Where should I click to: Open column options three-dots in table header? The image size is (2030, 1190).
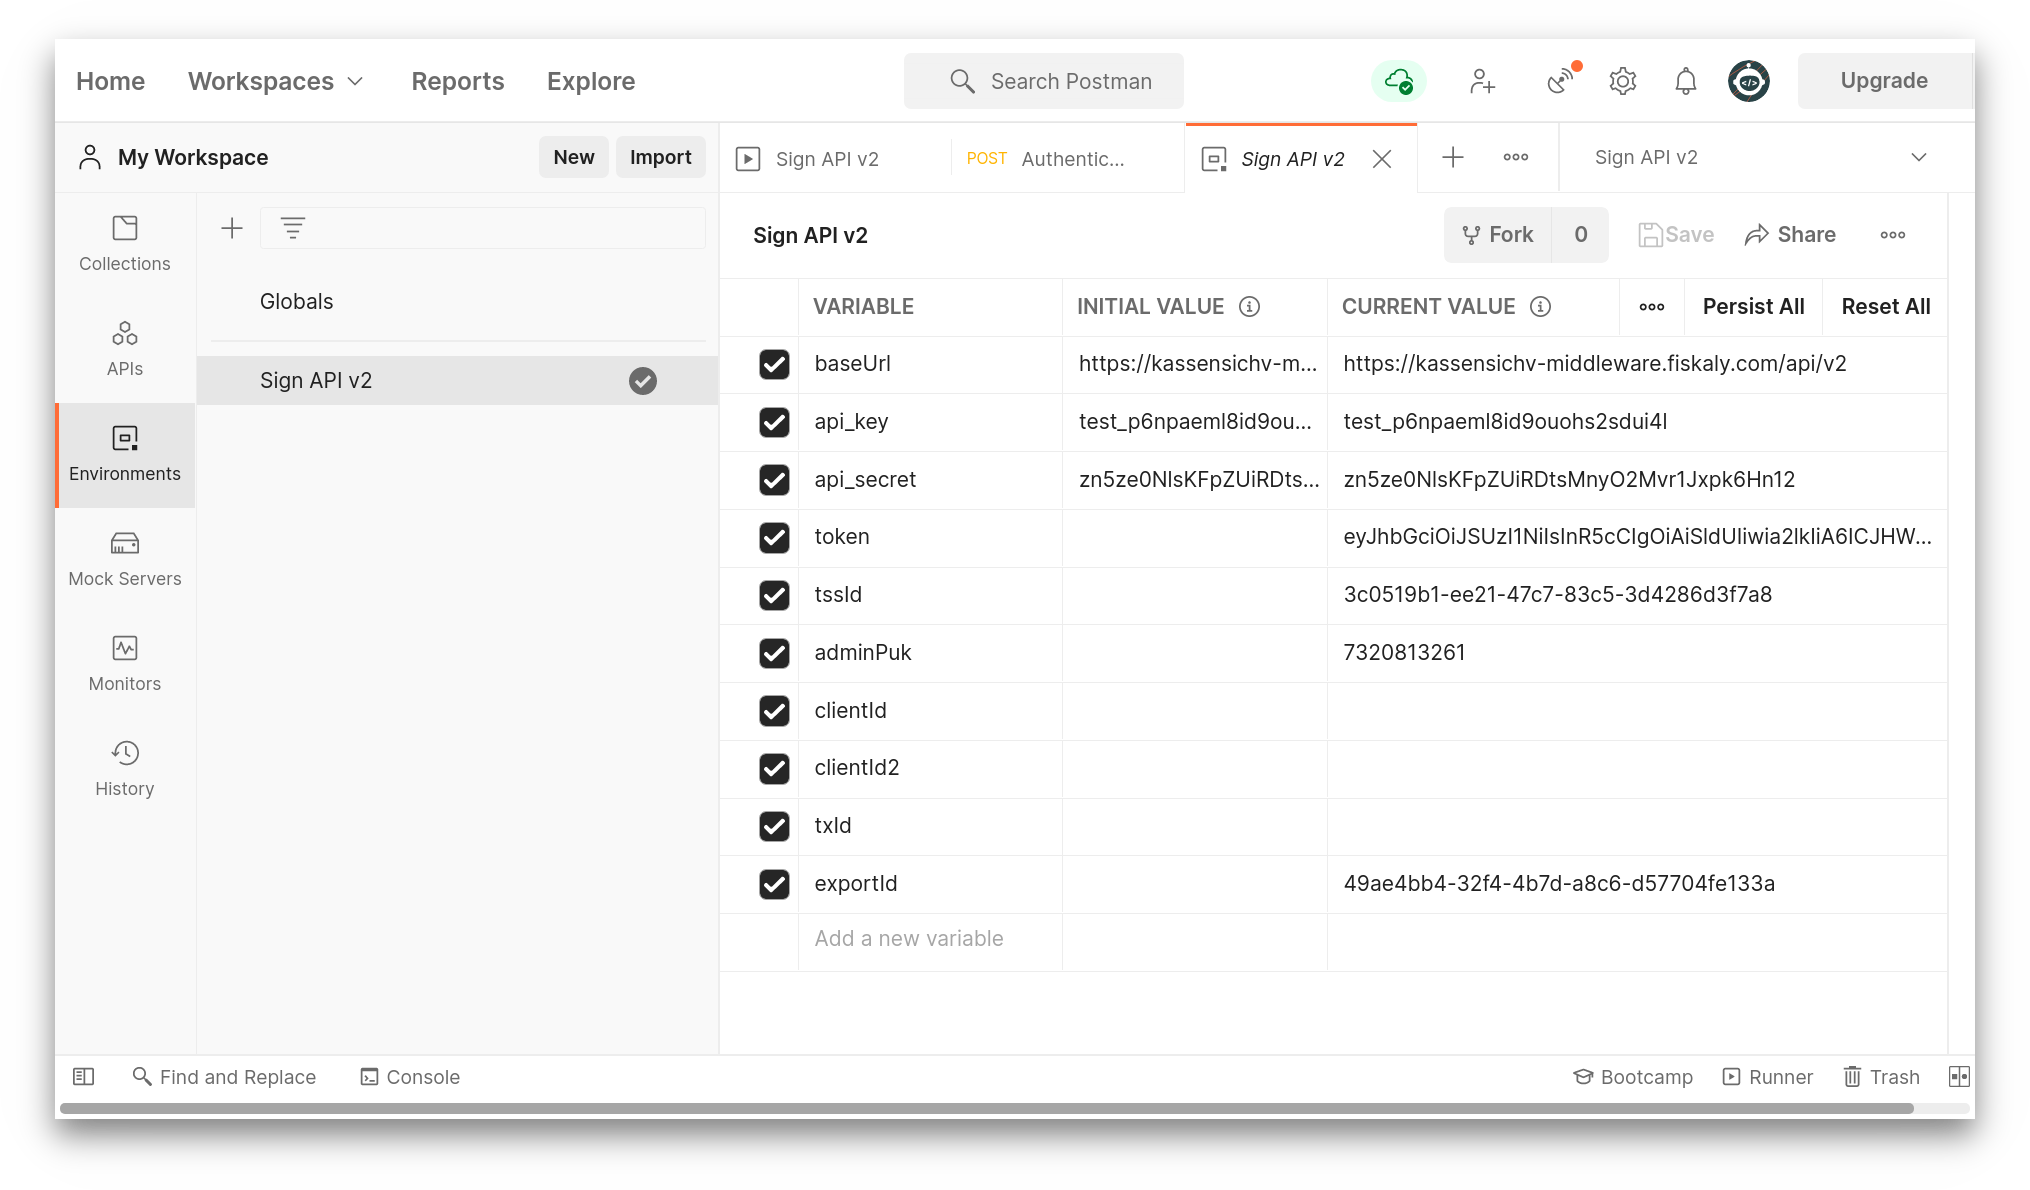coord(1652,307)
